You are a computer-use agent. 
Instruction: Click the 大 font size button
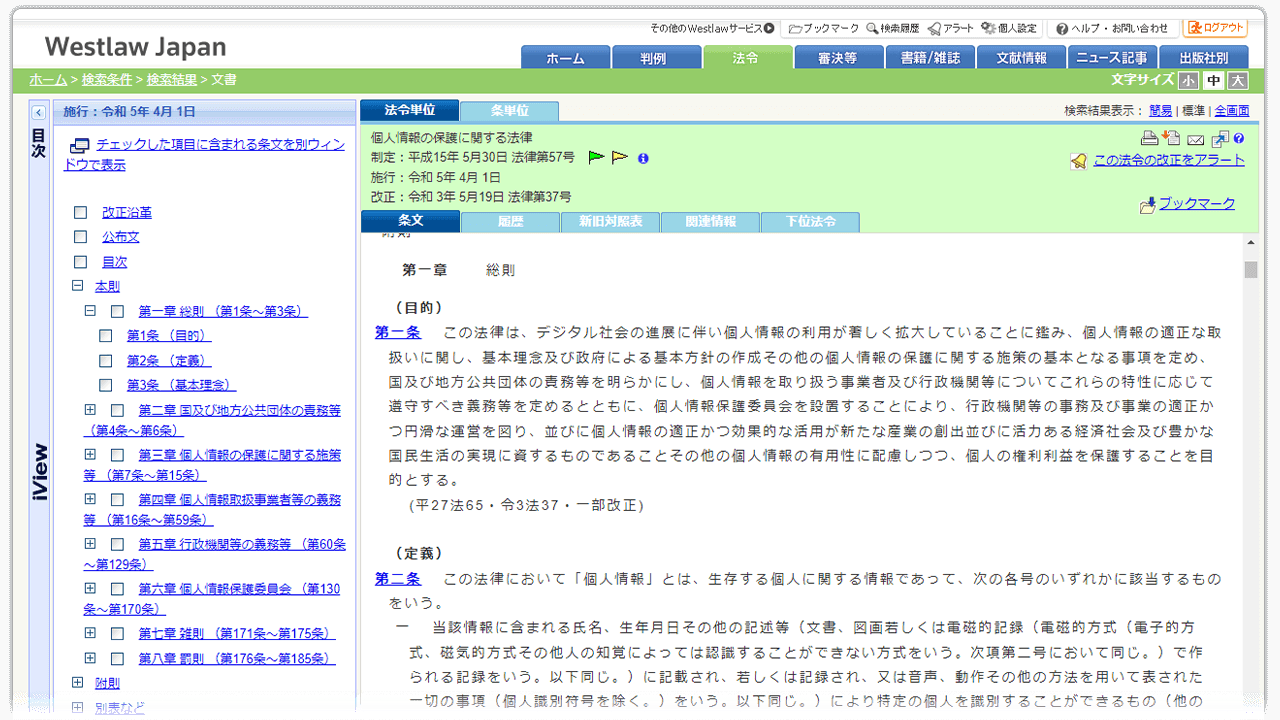1237,80
